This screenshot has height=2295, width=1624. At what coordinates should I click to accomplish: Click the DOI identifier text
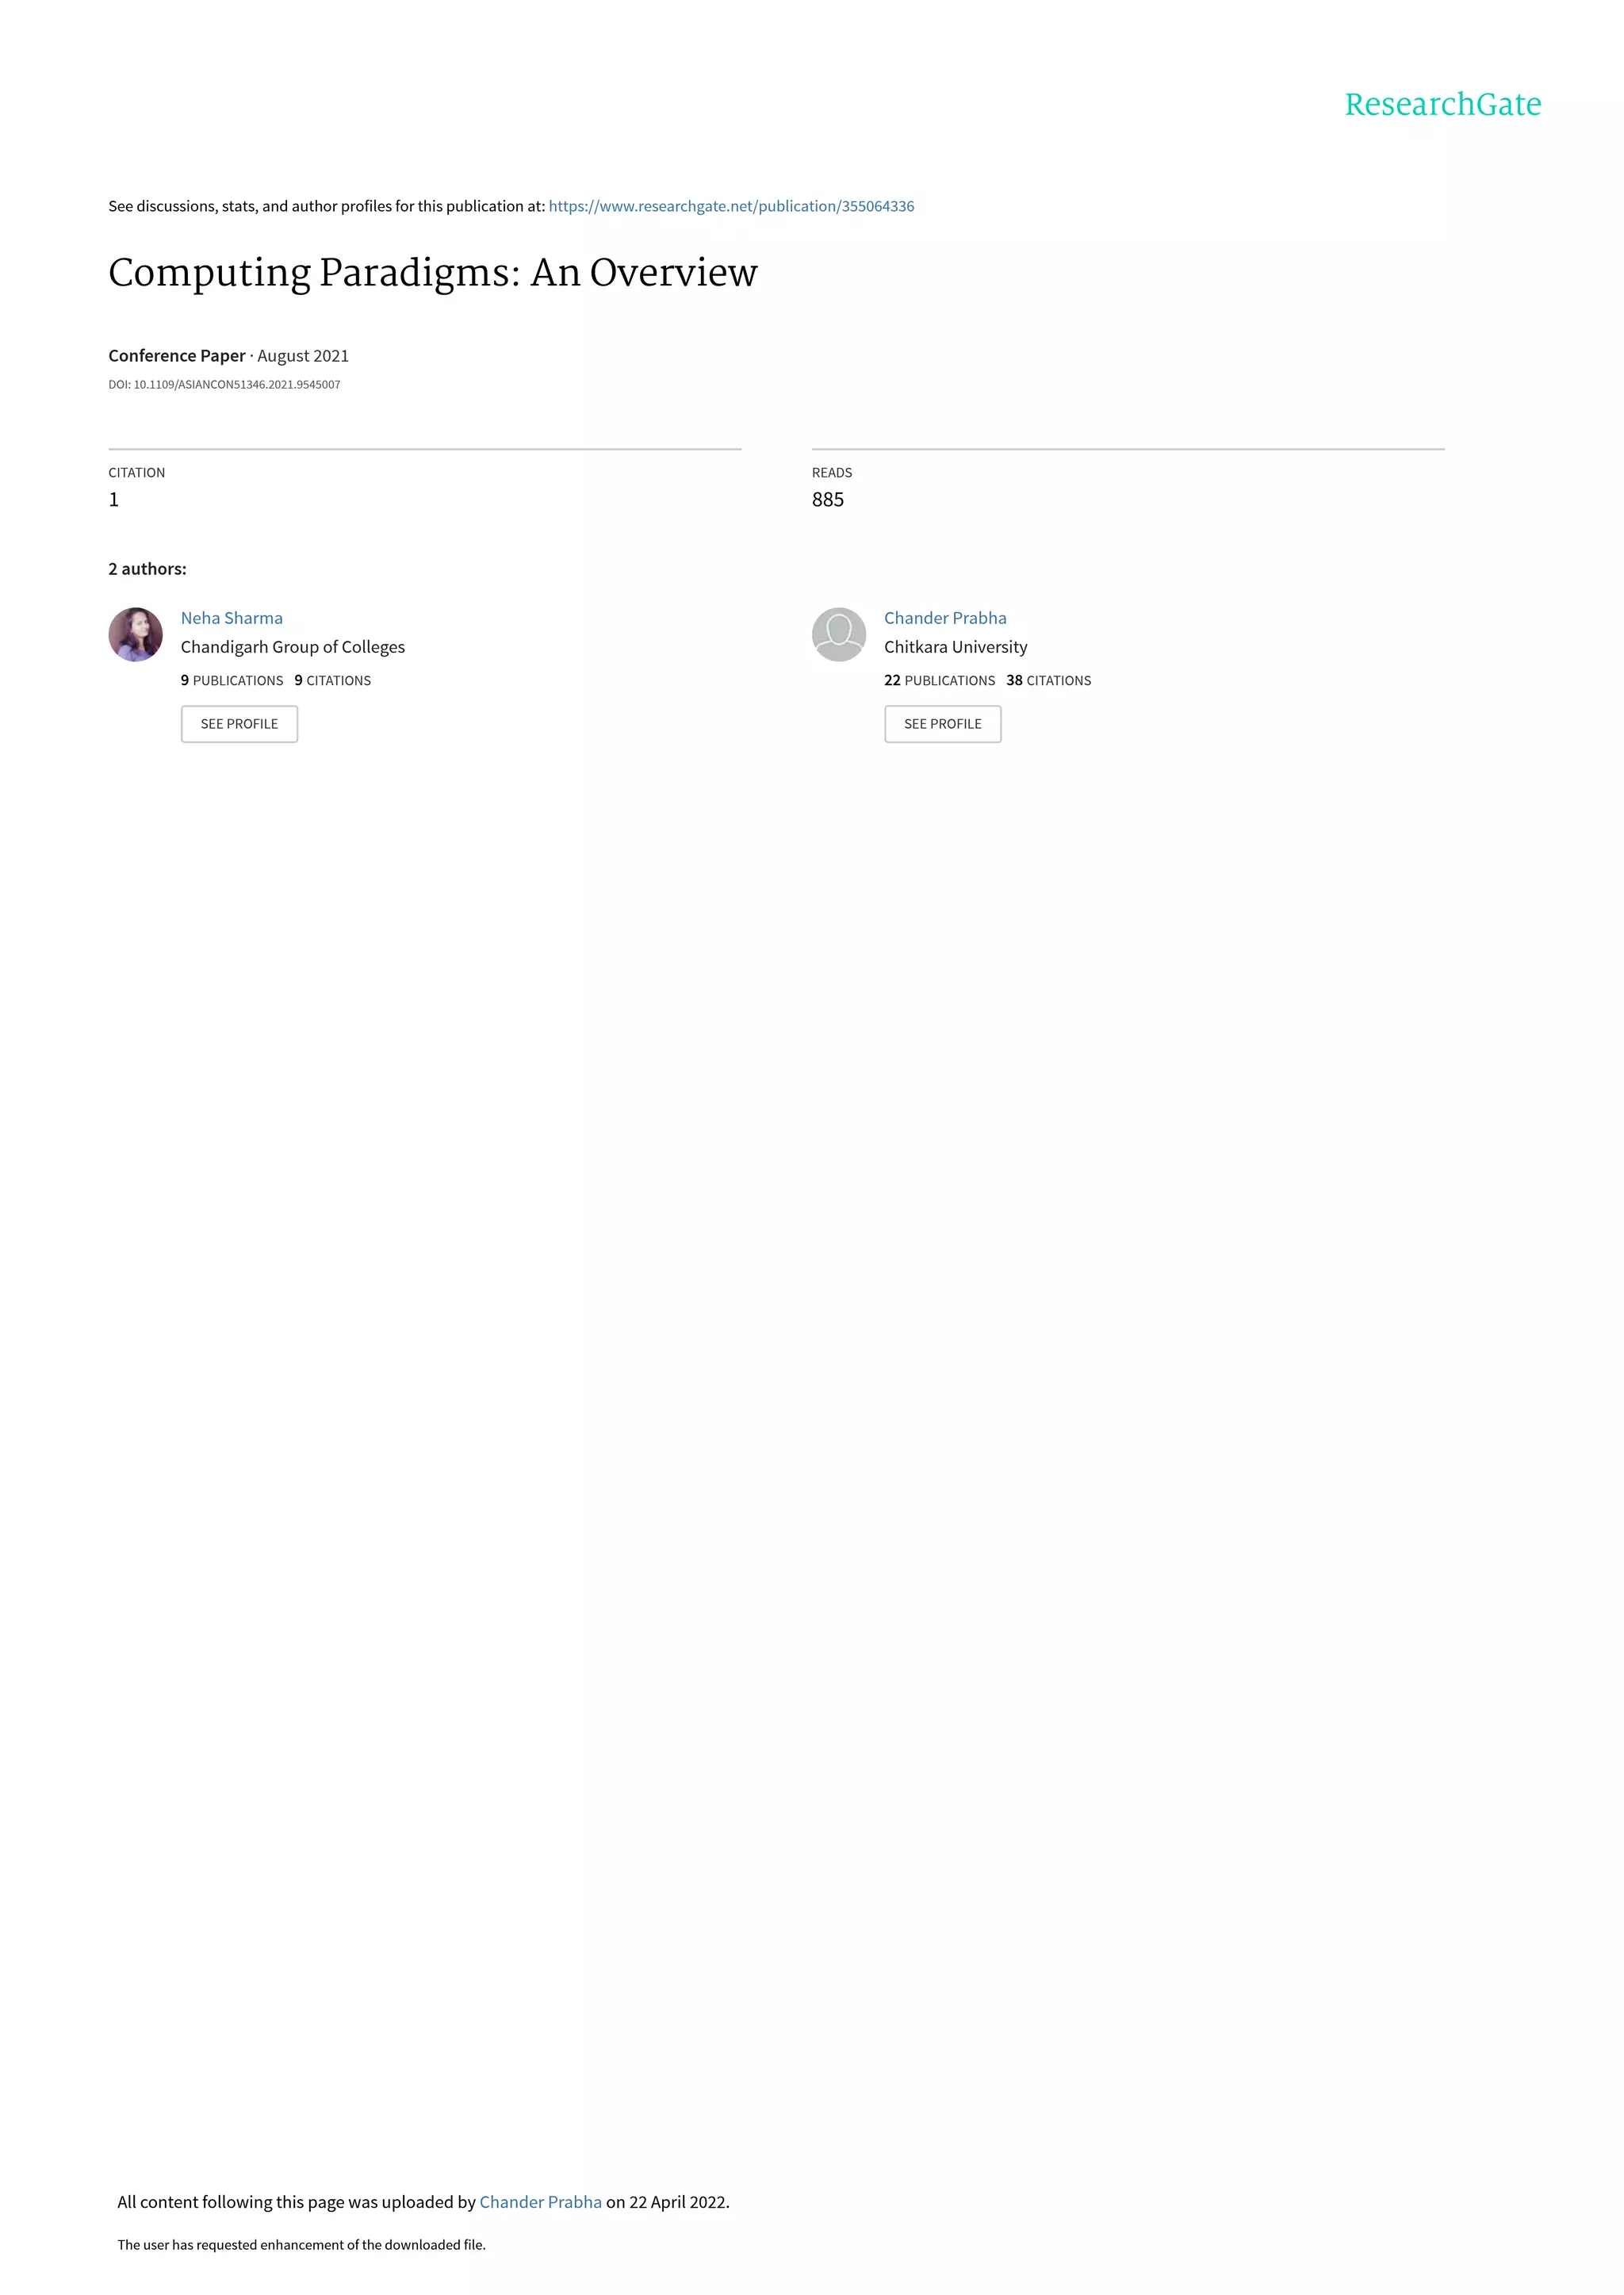(x=224, y=385)
